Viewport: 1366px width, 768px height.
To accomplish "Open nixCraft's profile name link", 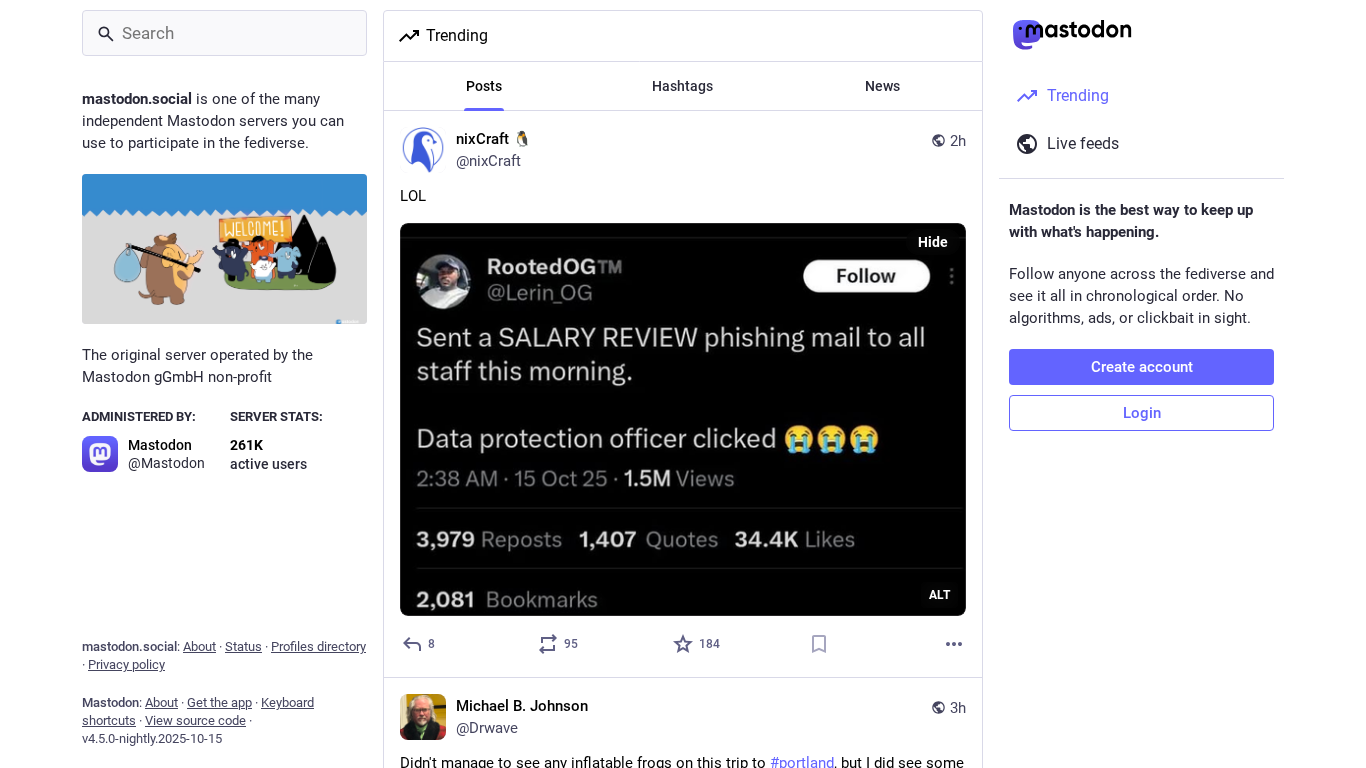I will click(x=492, y=139).
